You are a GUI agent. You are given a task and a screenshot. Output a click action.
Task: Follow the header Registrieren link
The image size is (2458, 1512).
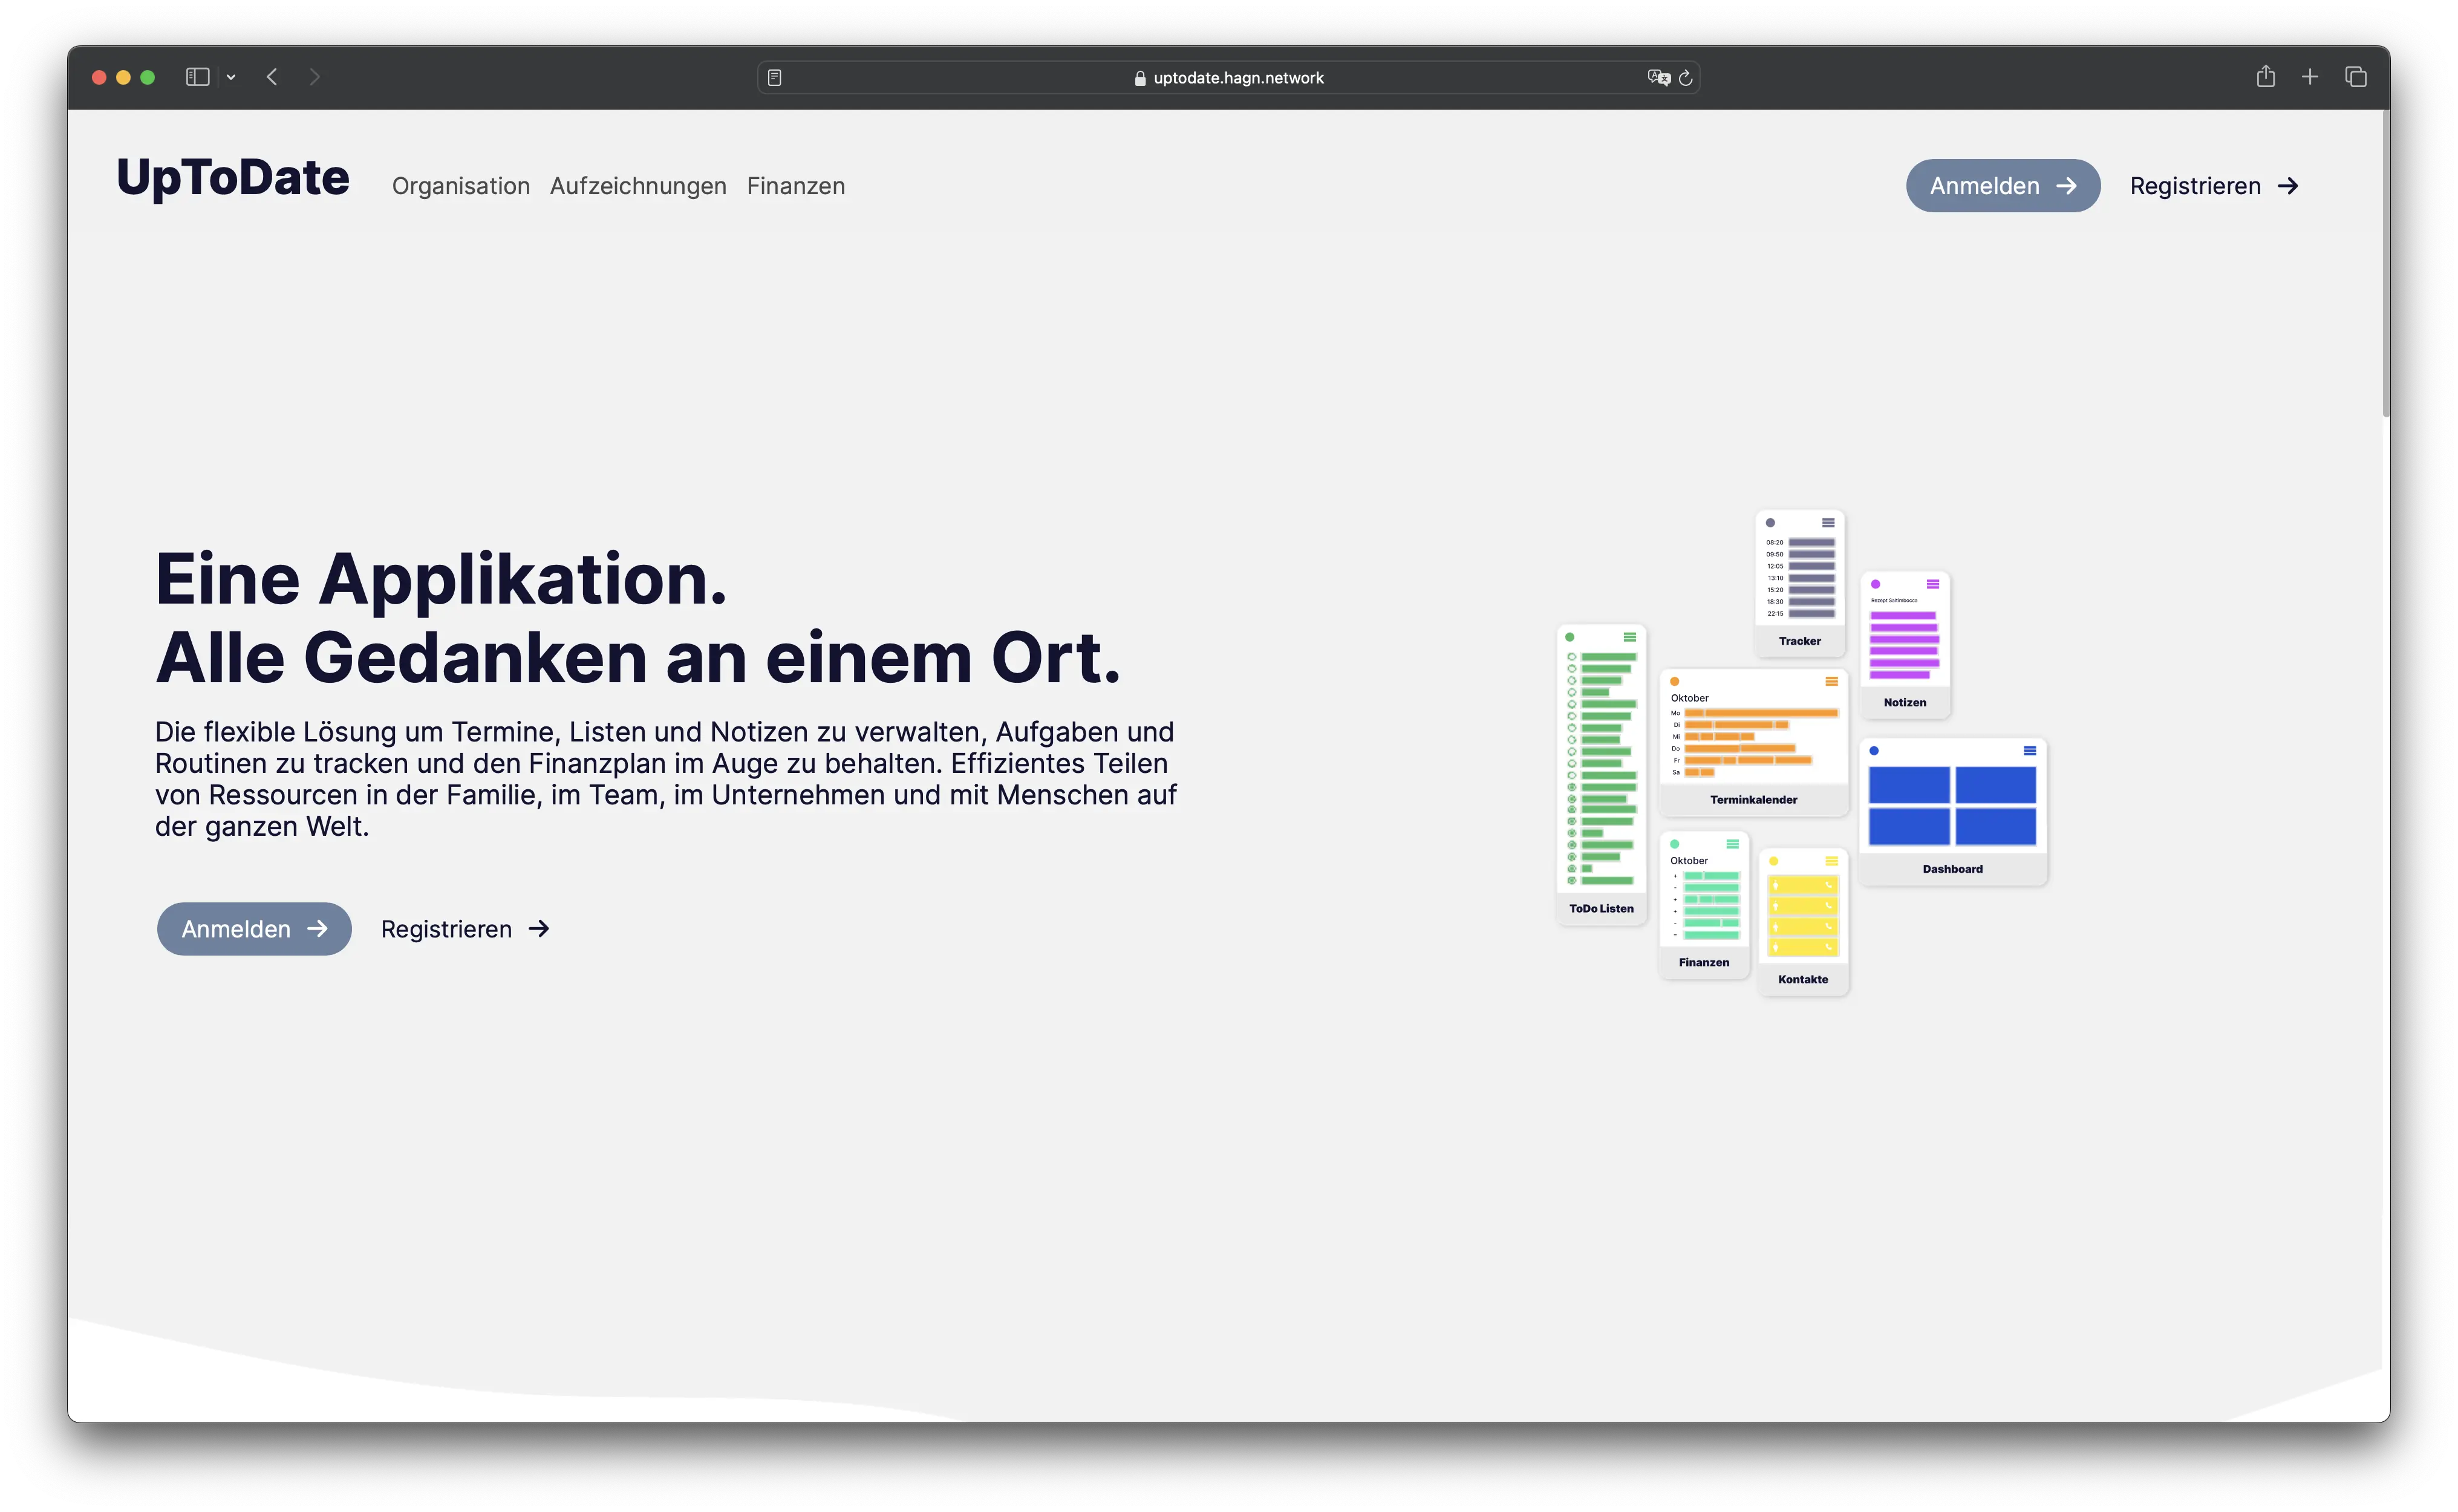pos(2213,186)
